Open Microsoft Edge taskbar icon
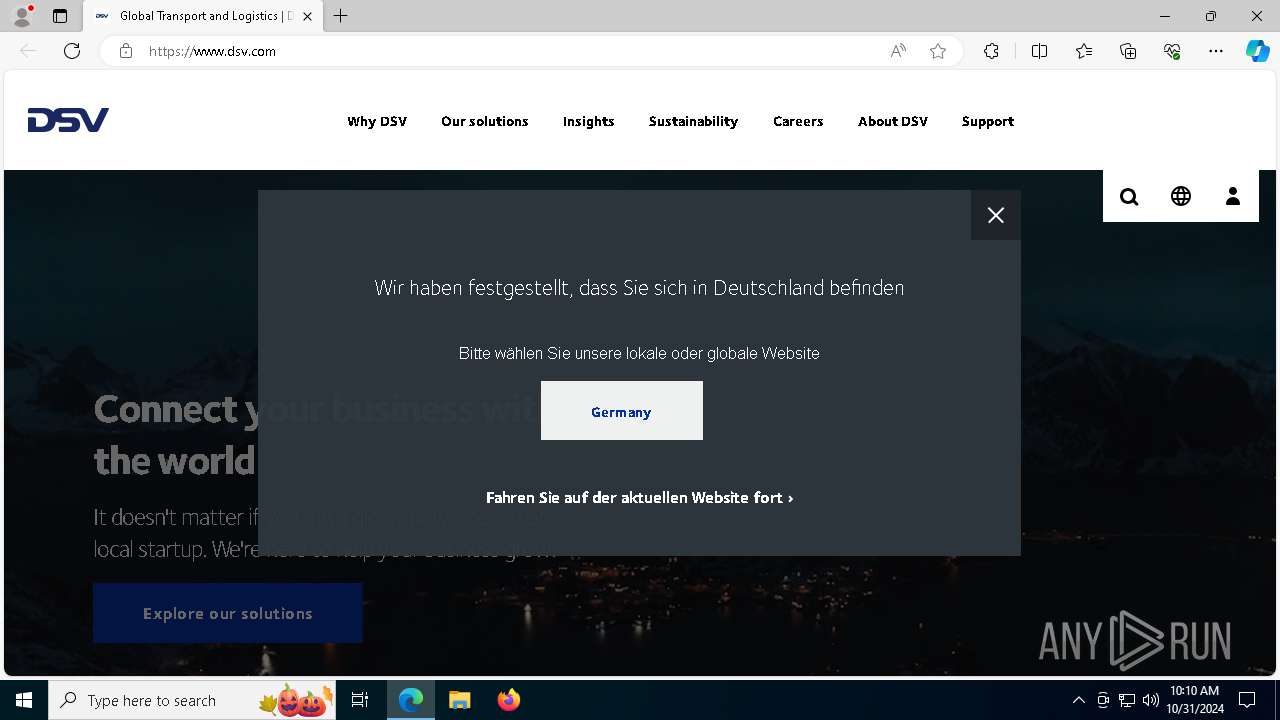Image resolution: width=1280 pixels, height=720 pixels. (x=411, y=700)
